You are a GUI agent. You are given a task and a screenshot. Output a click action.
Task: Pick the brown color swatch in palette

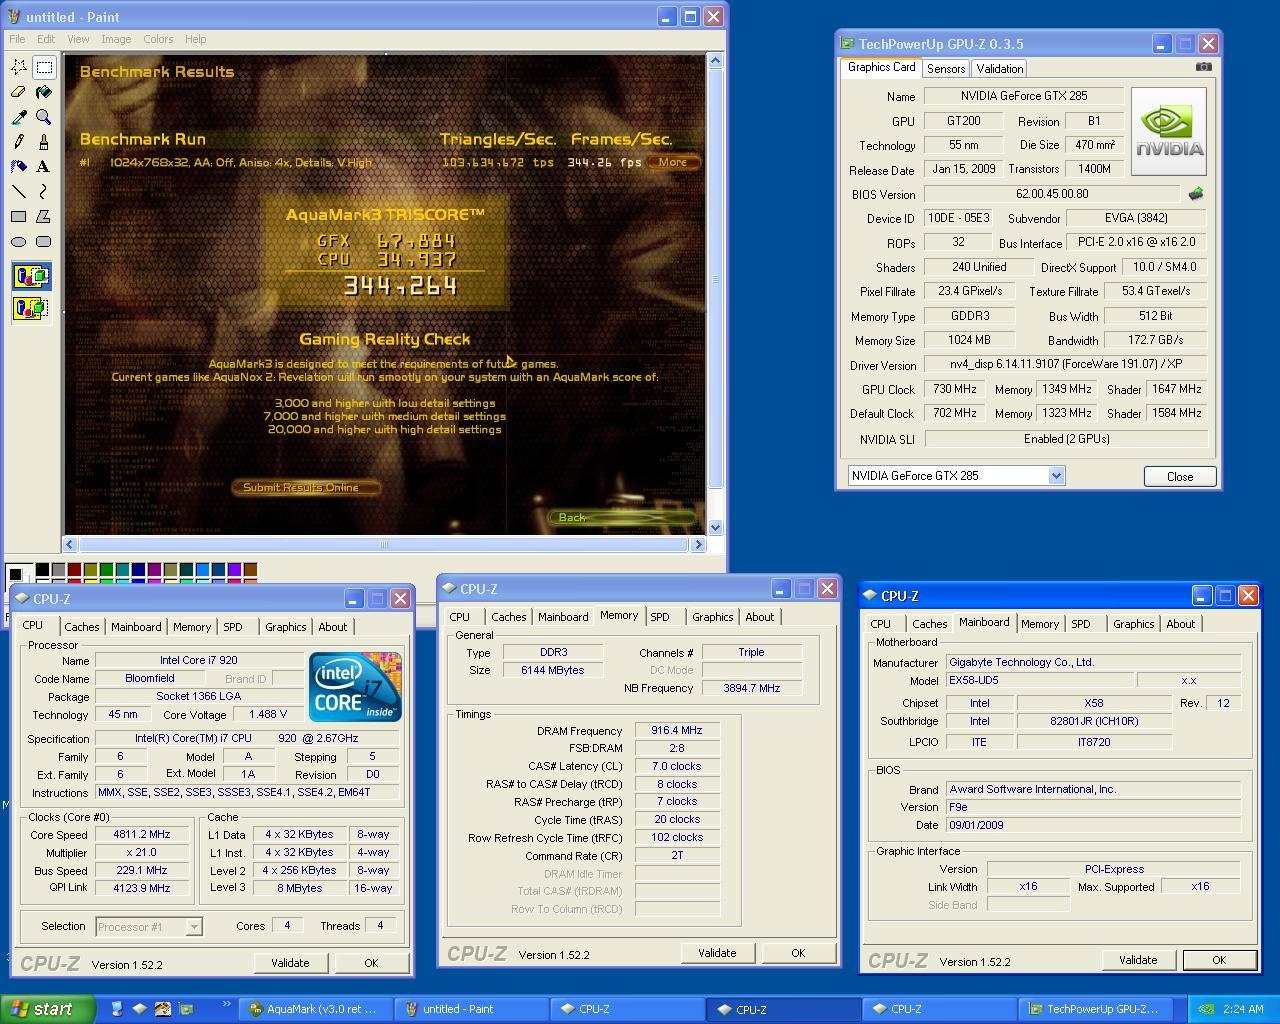[x=250, y=570]
